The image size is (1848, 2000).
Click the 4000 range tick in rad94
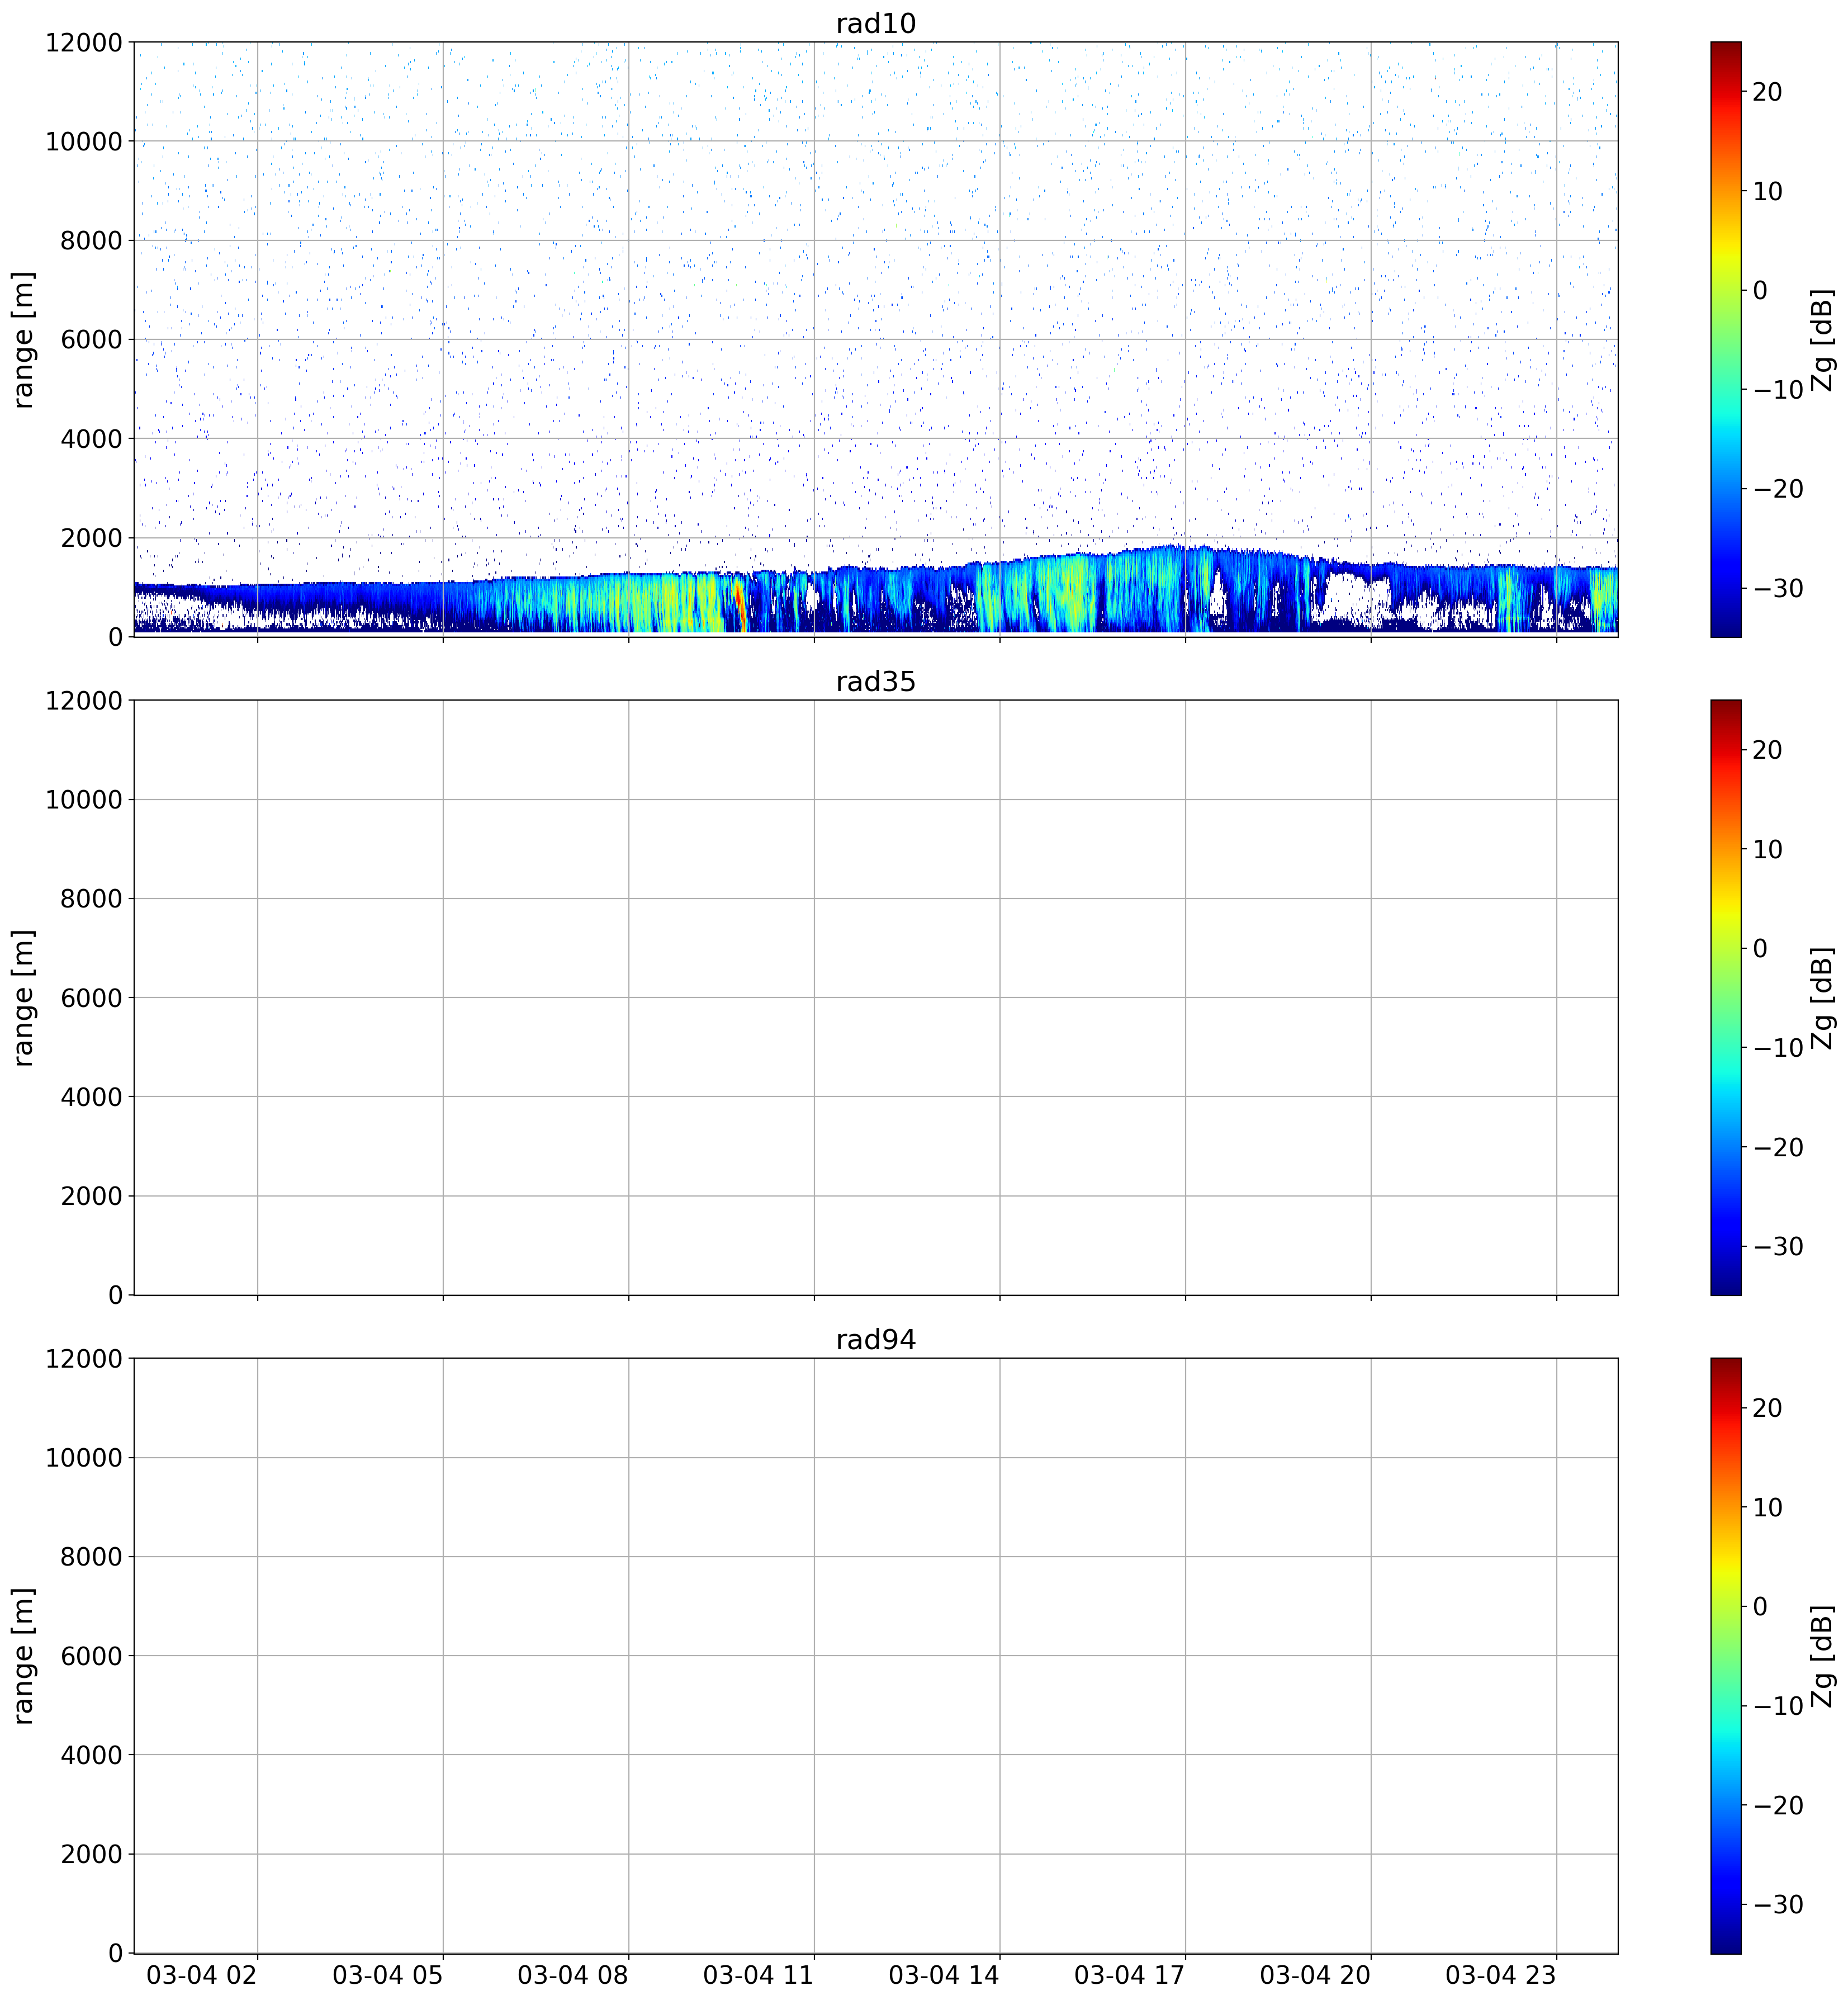[91, 1755]
